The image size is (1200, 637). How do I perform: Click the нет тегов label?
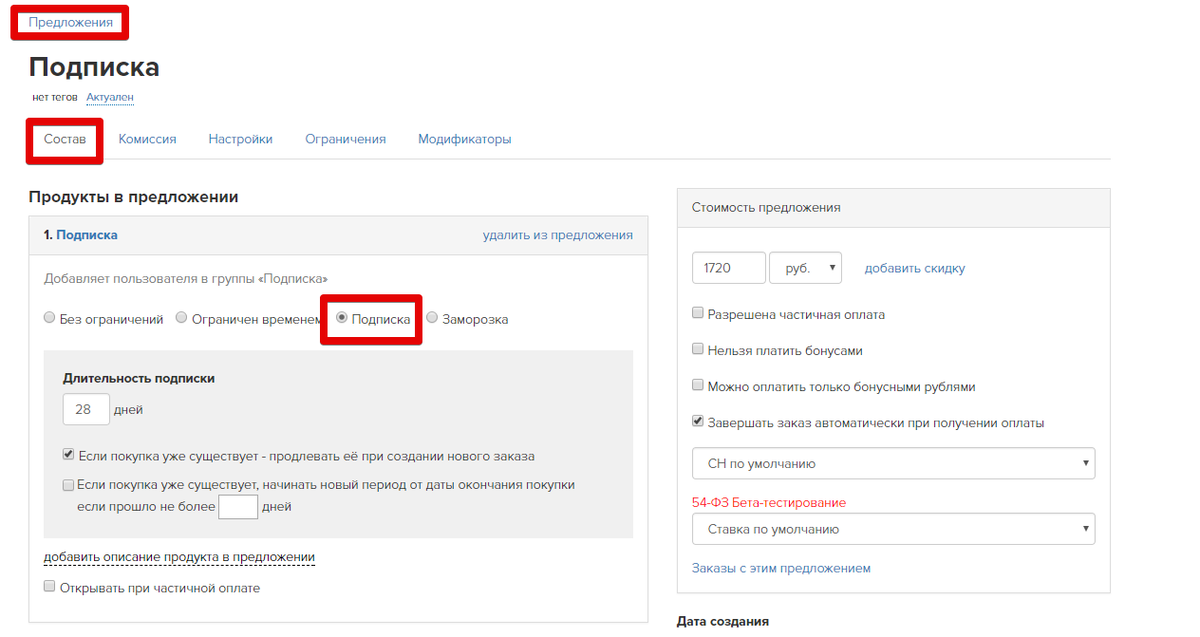coord(54,98)
